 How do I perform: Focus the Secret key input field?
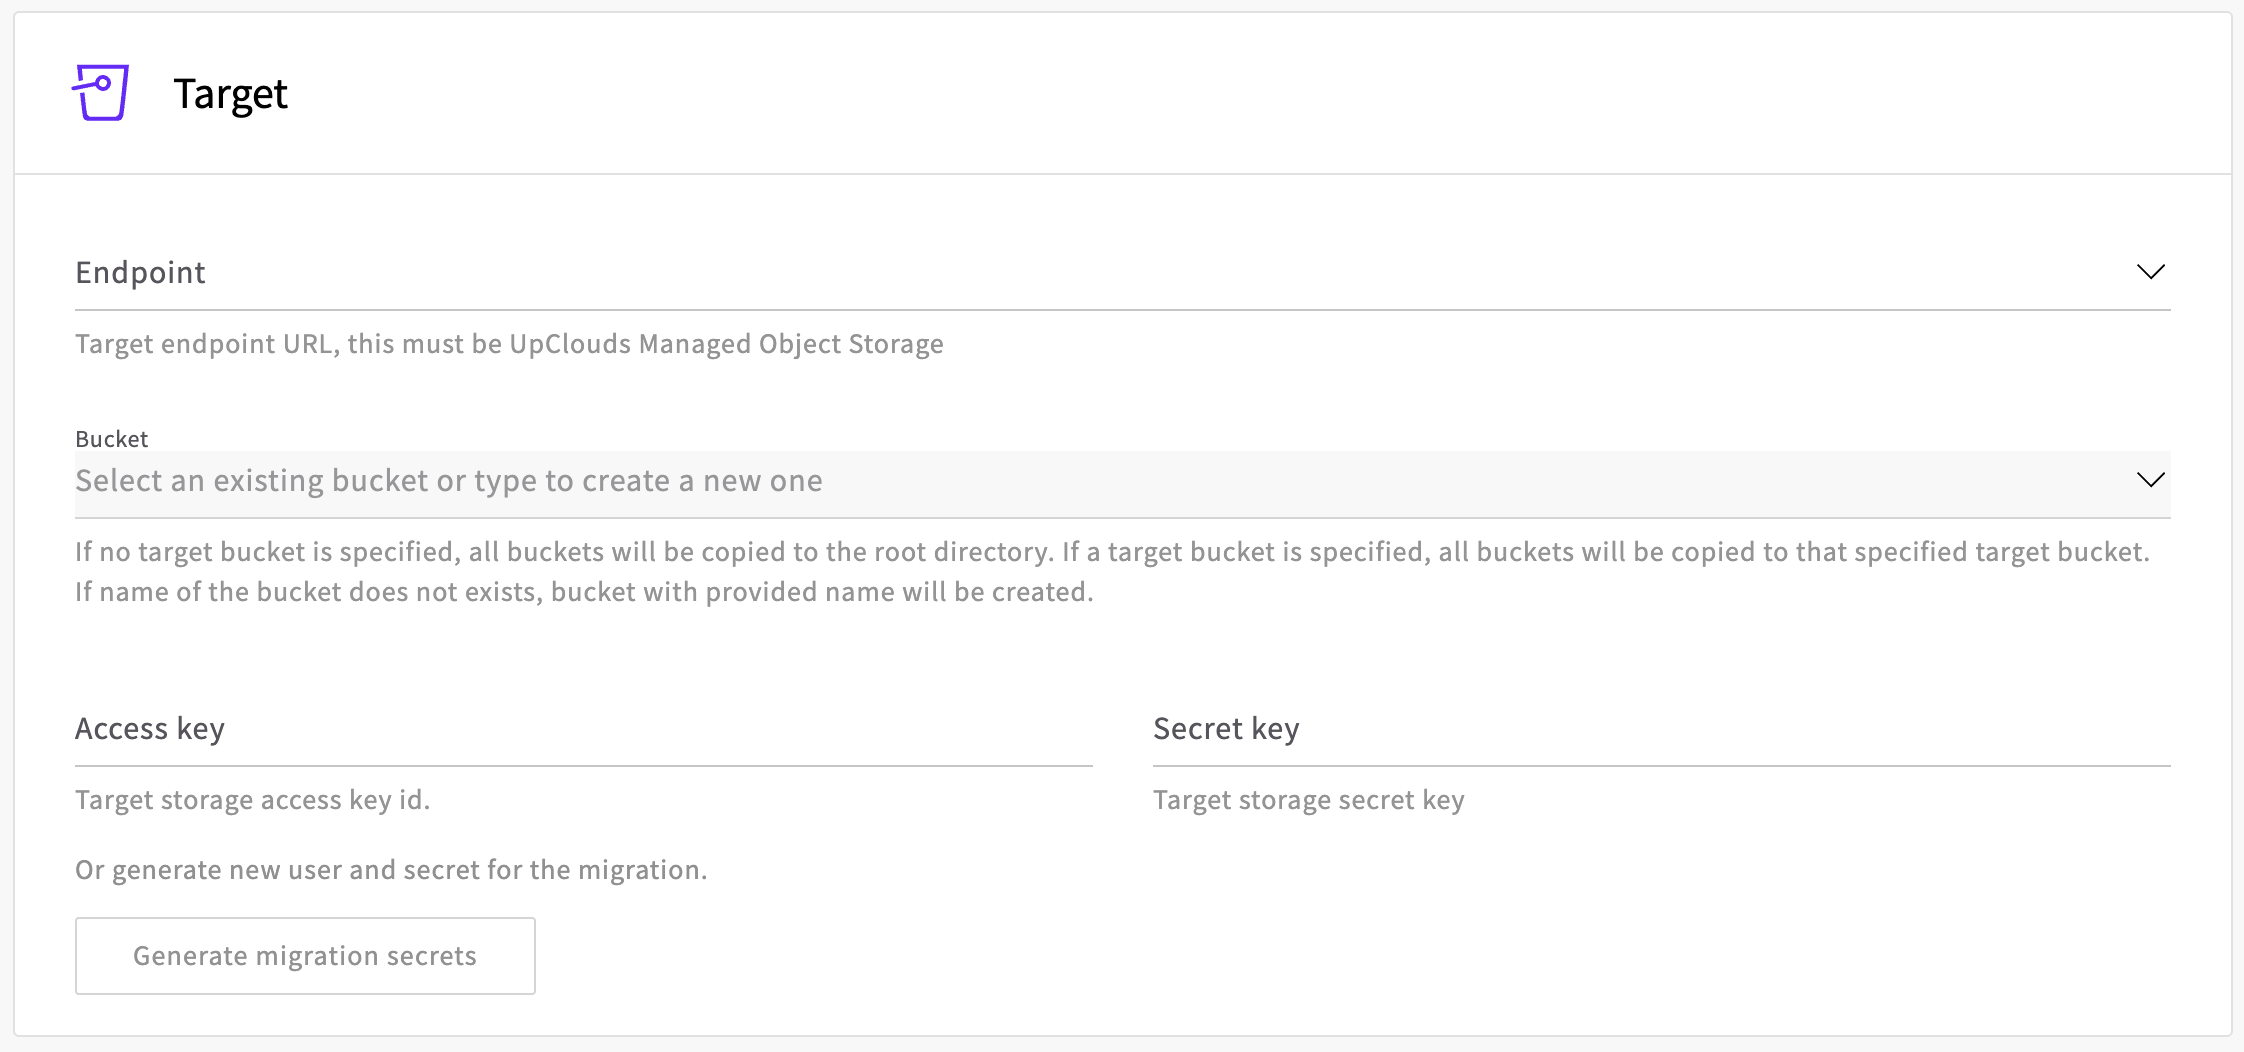pyautogui.click(x=1661, y=729)
